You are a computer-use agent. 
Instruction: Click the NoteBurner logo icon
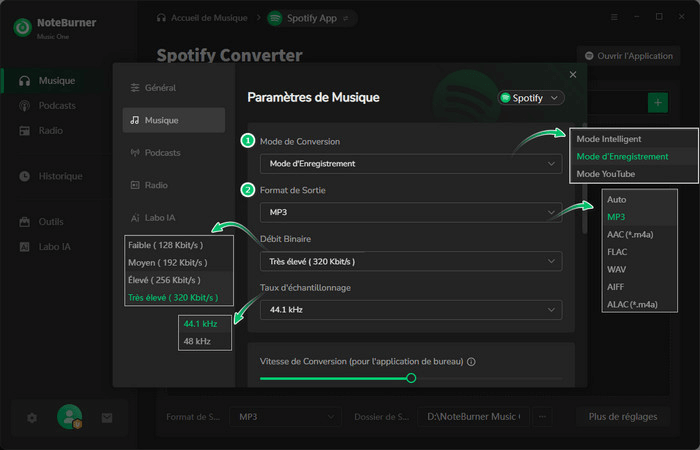(x=22, y=28)
